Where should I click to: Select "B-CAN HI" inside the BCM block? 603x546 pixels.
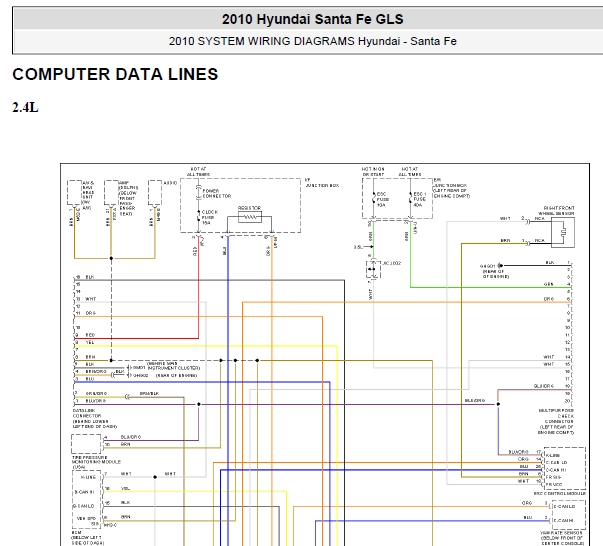(85, 492)
